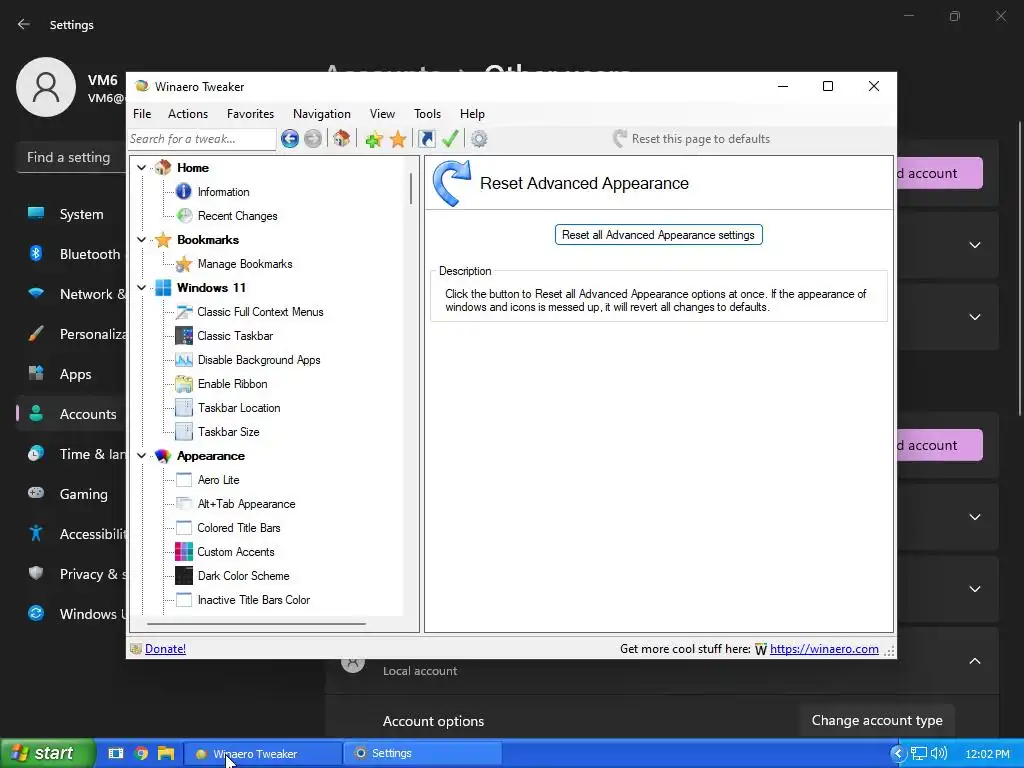
Task: Click the network tray icon in taskbar
Action: pyautogui.click(x=919, y=753)
